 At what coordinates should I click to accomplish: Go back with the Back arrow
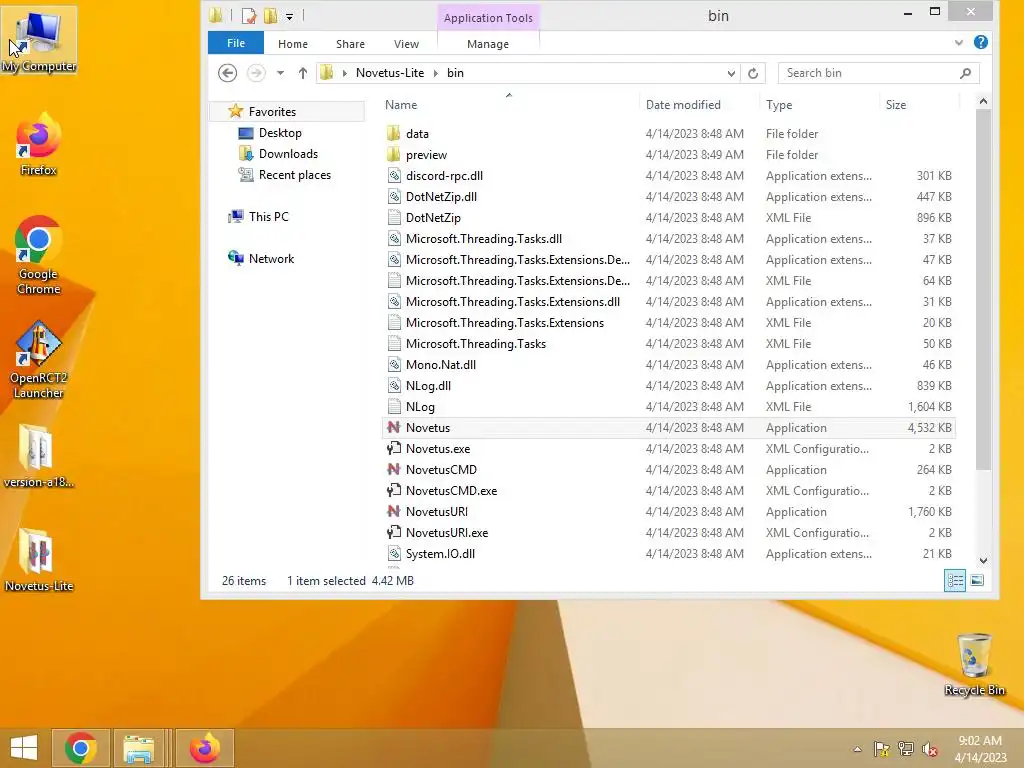(x=227, y=72)
